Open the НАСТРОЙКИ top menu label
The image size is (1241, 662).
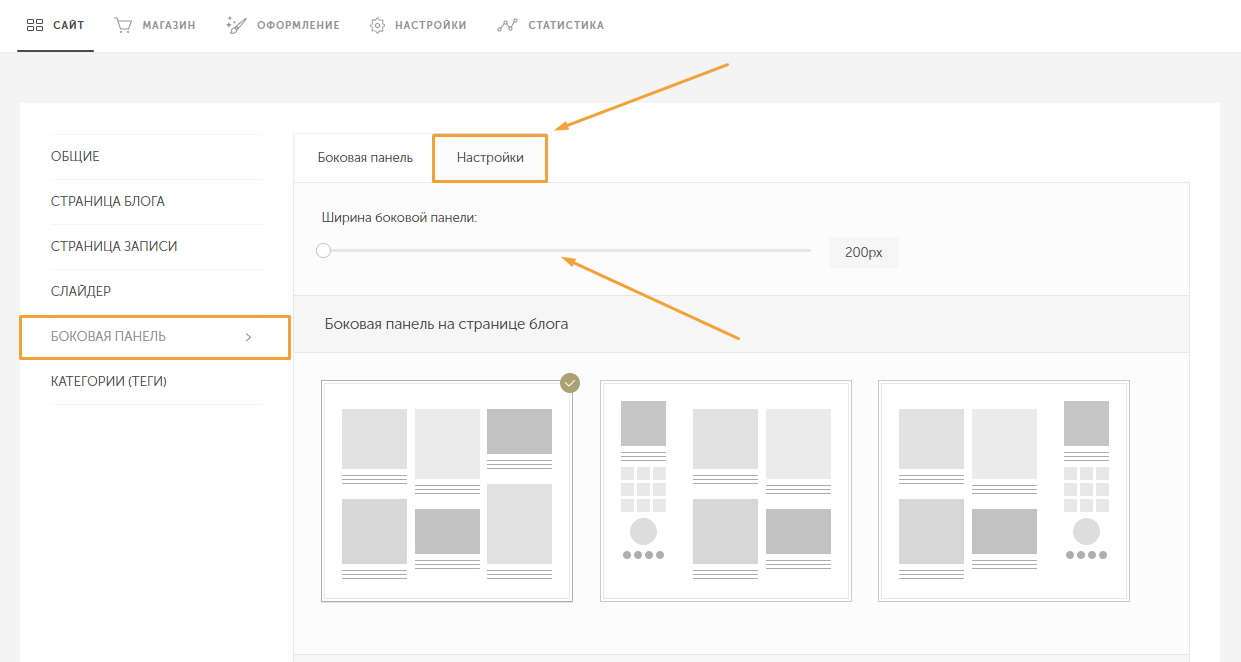pos(431,25)
